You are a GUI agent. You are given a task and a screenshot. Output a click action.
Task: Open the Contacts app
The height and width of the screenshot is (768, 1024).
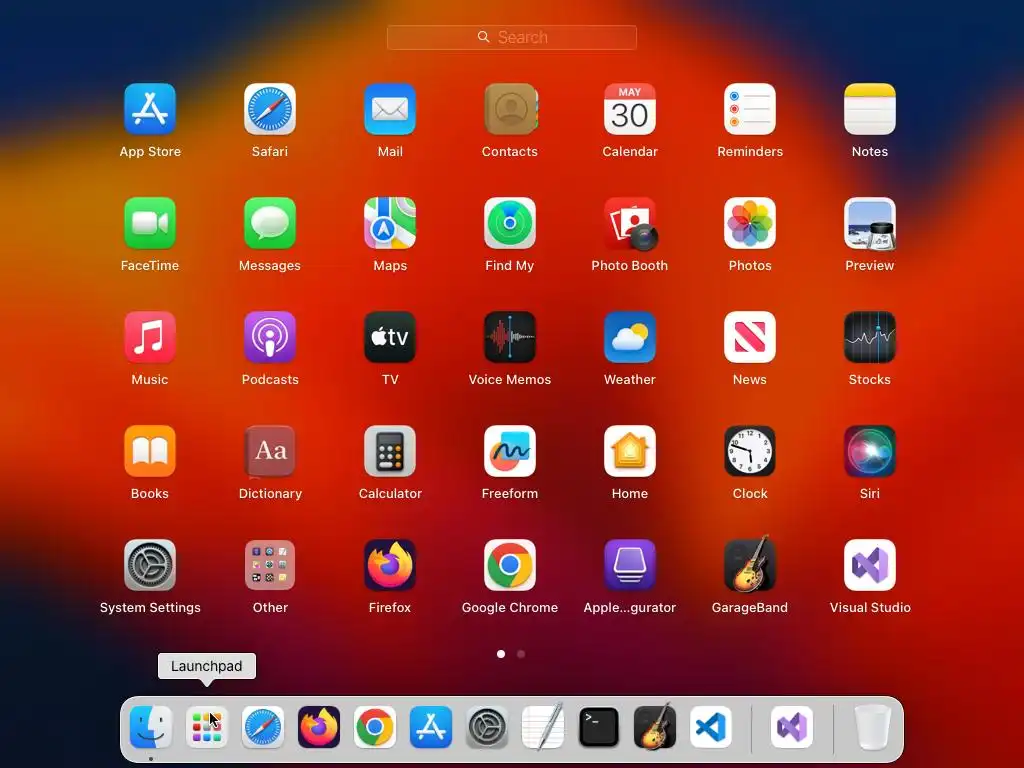(x=510, y=109)
